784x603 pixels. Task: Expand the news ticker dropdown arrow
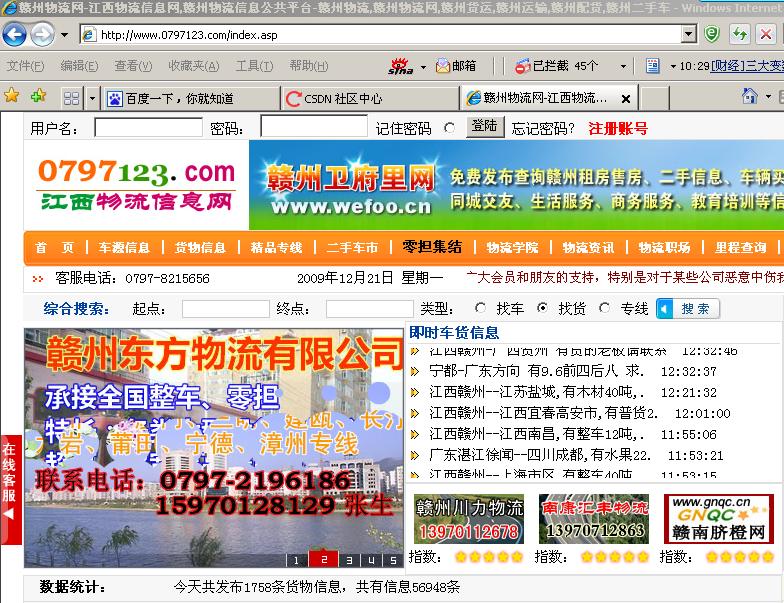pyautogui.click(x=672, y=66)
